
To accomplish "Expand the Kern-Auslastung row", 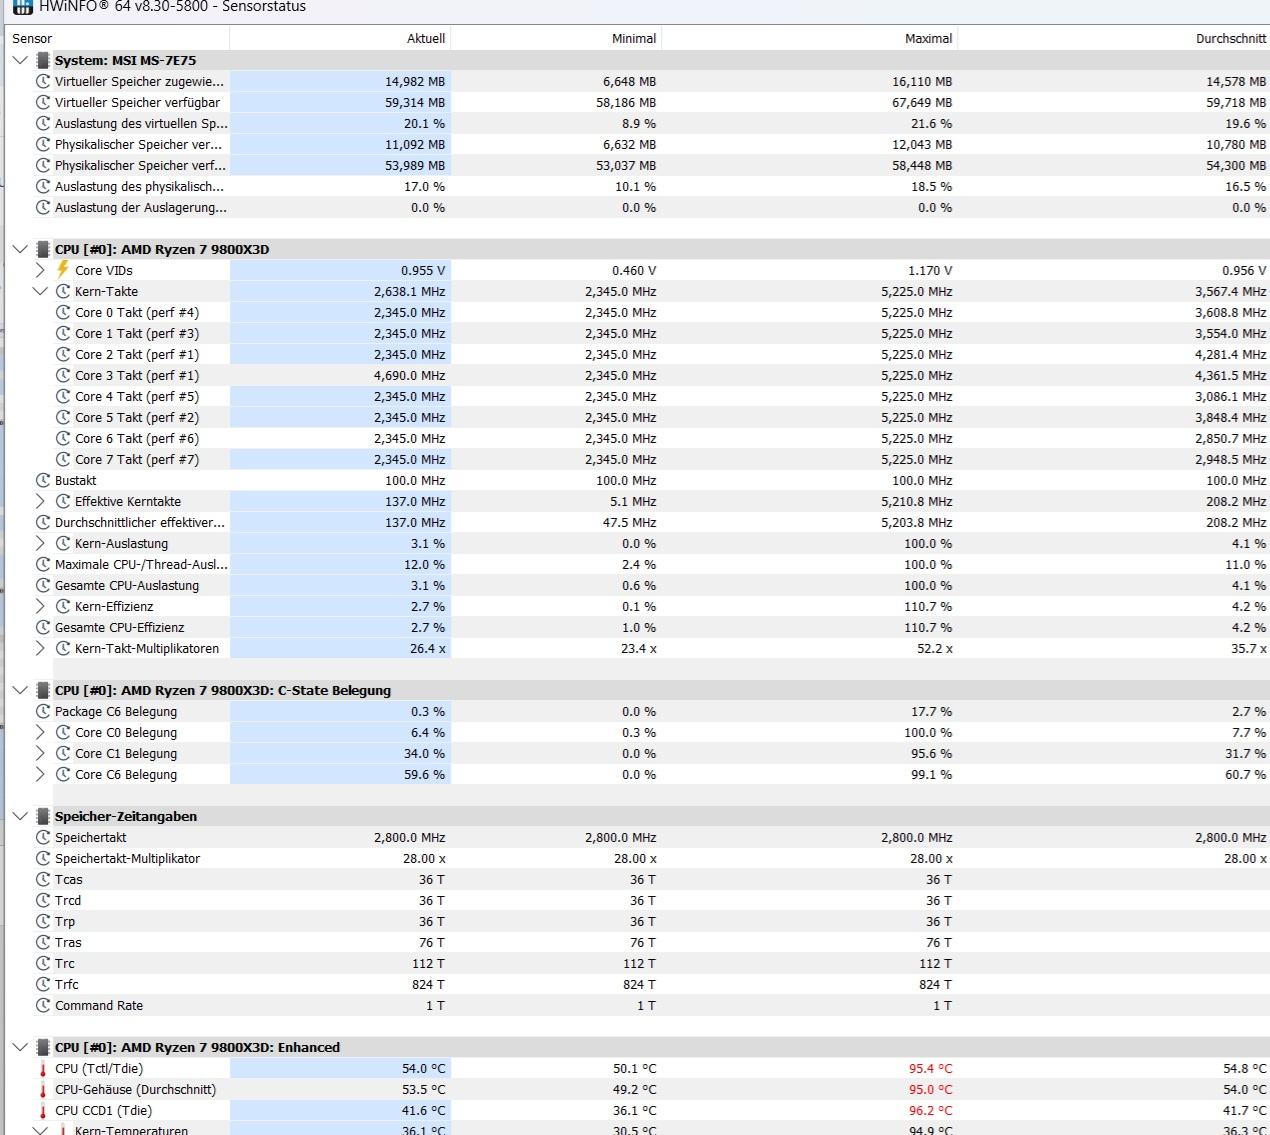I will click(x=40, y=543).
